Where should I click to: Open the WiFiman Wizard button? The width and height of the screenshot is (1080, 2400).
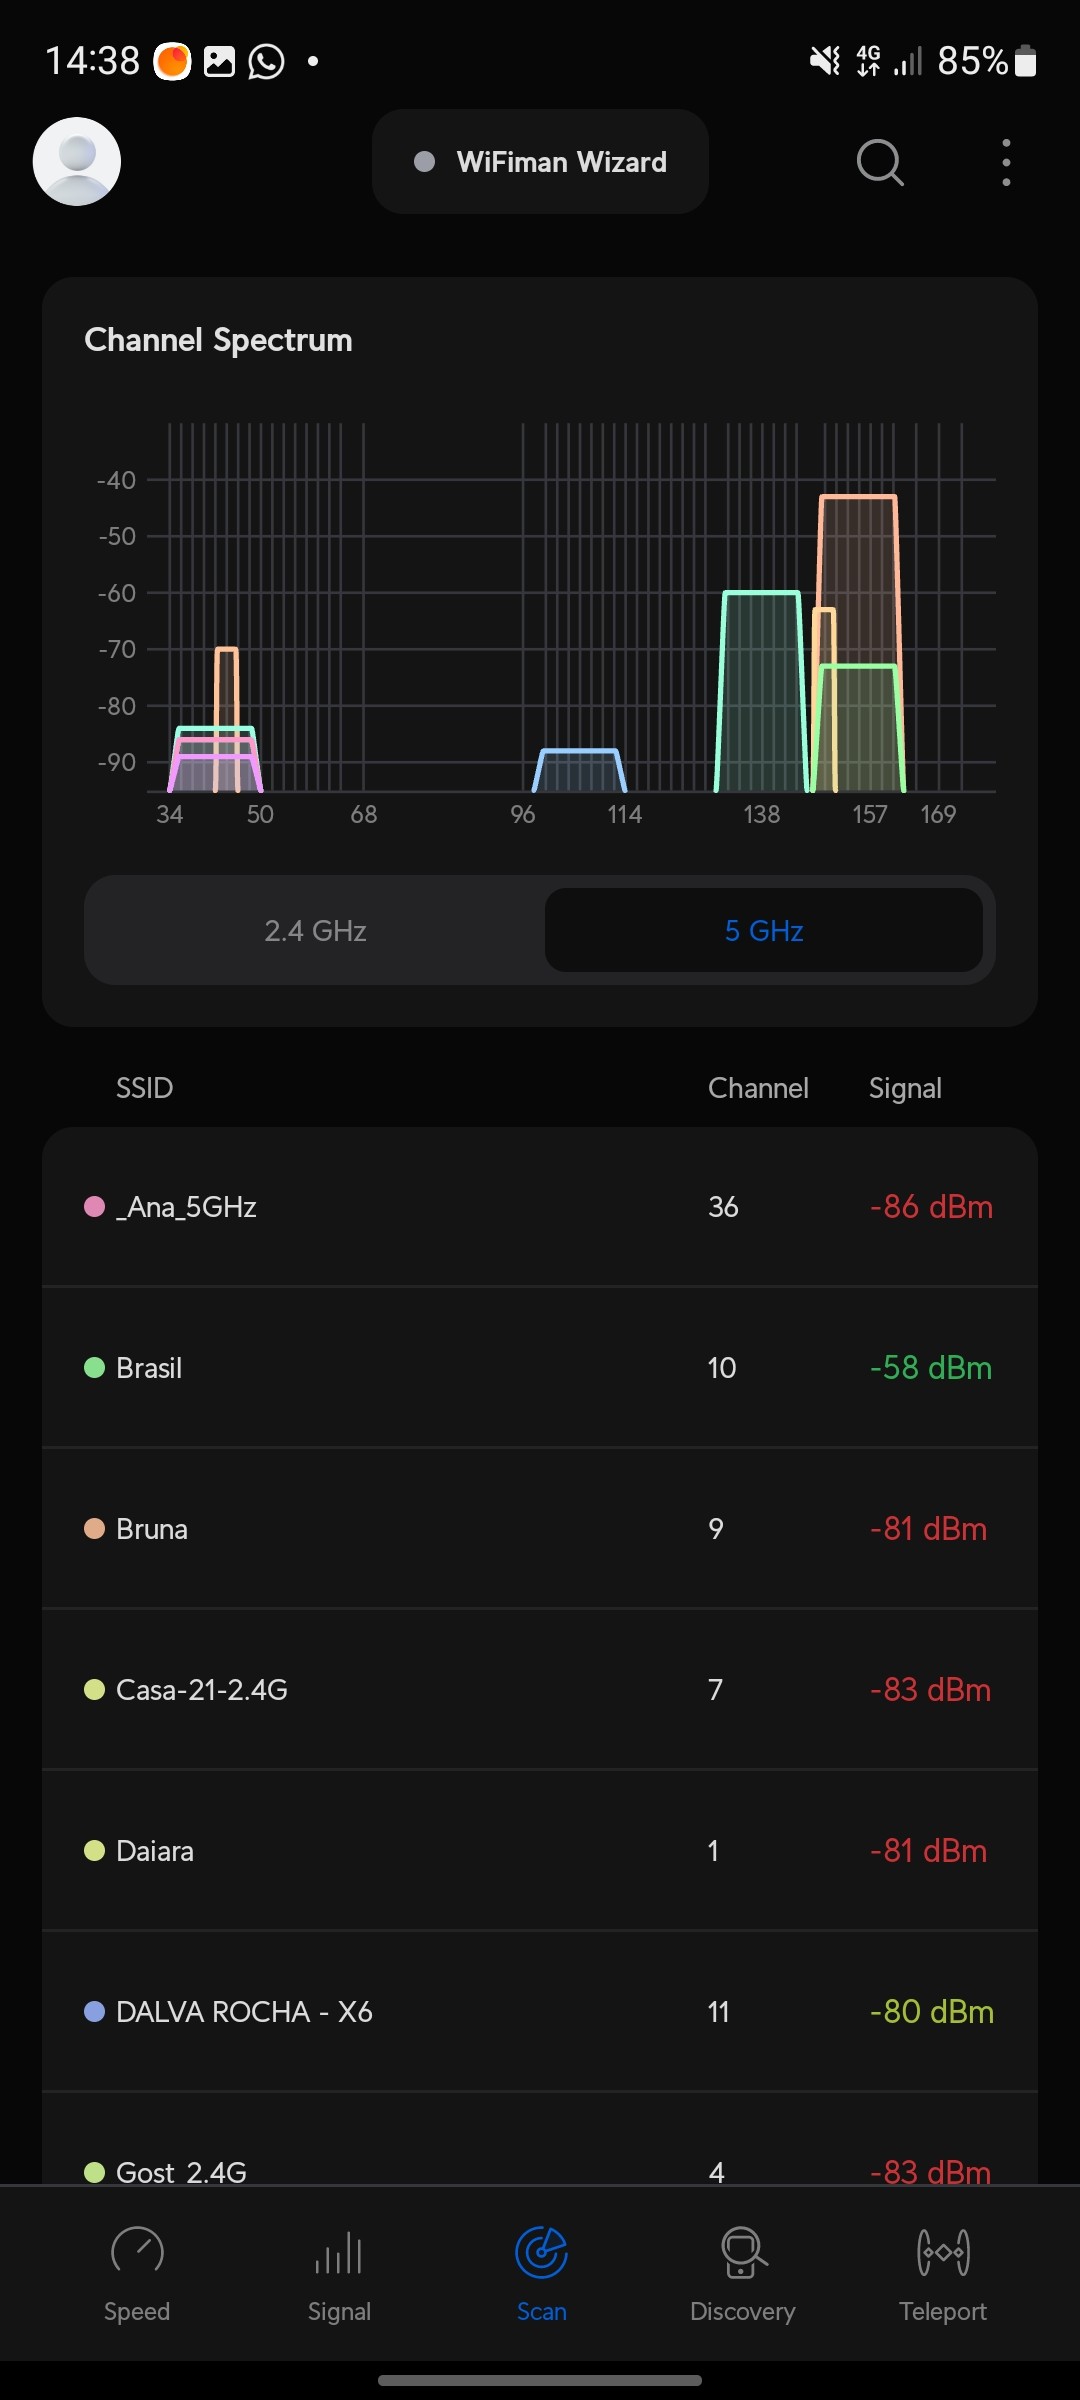(x=540, y=162)
